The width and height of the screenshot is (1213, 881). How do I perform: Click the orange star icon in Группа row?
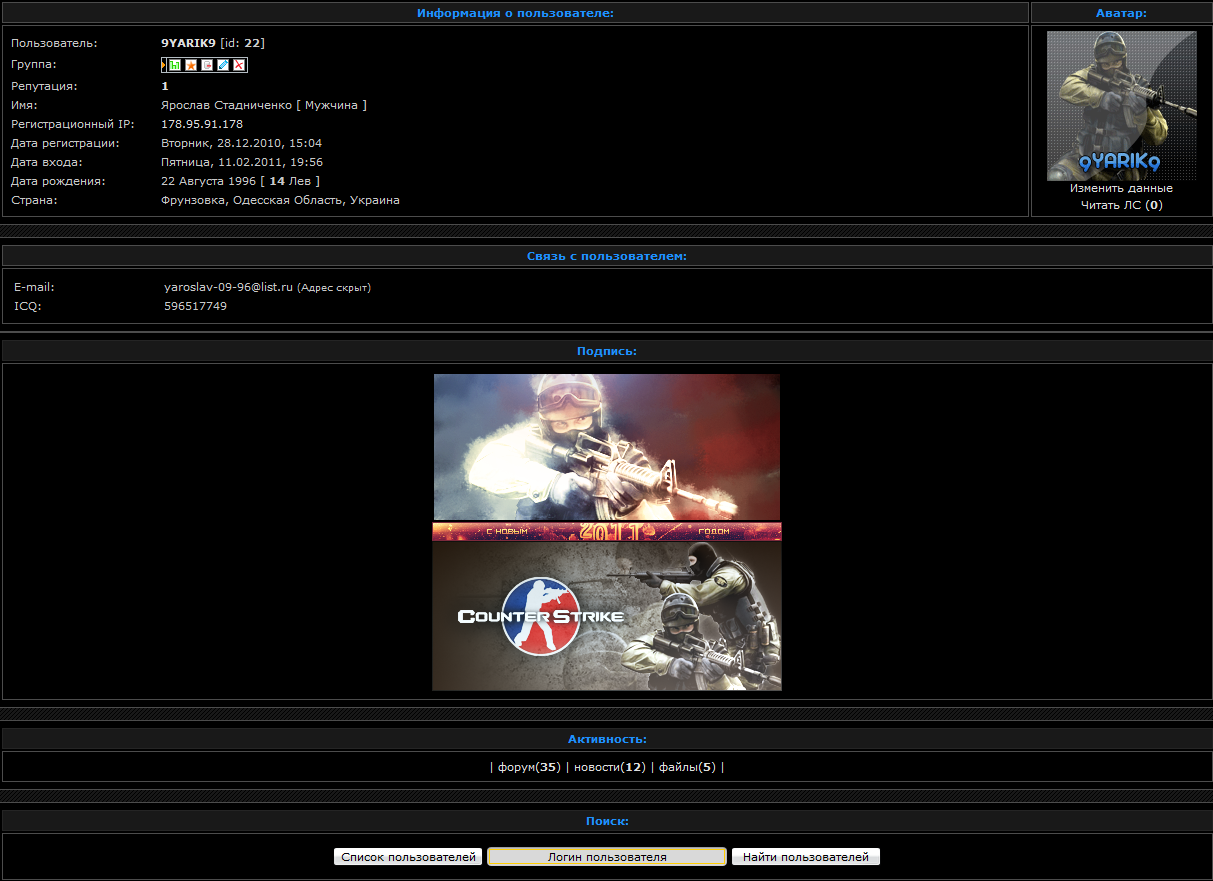pos(191,65)
